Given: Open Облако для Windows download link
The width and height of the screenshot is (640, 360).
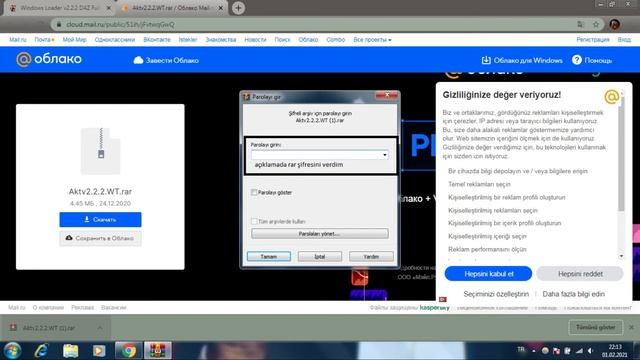Looking at the screenshot, I should (522, 60).
